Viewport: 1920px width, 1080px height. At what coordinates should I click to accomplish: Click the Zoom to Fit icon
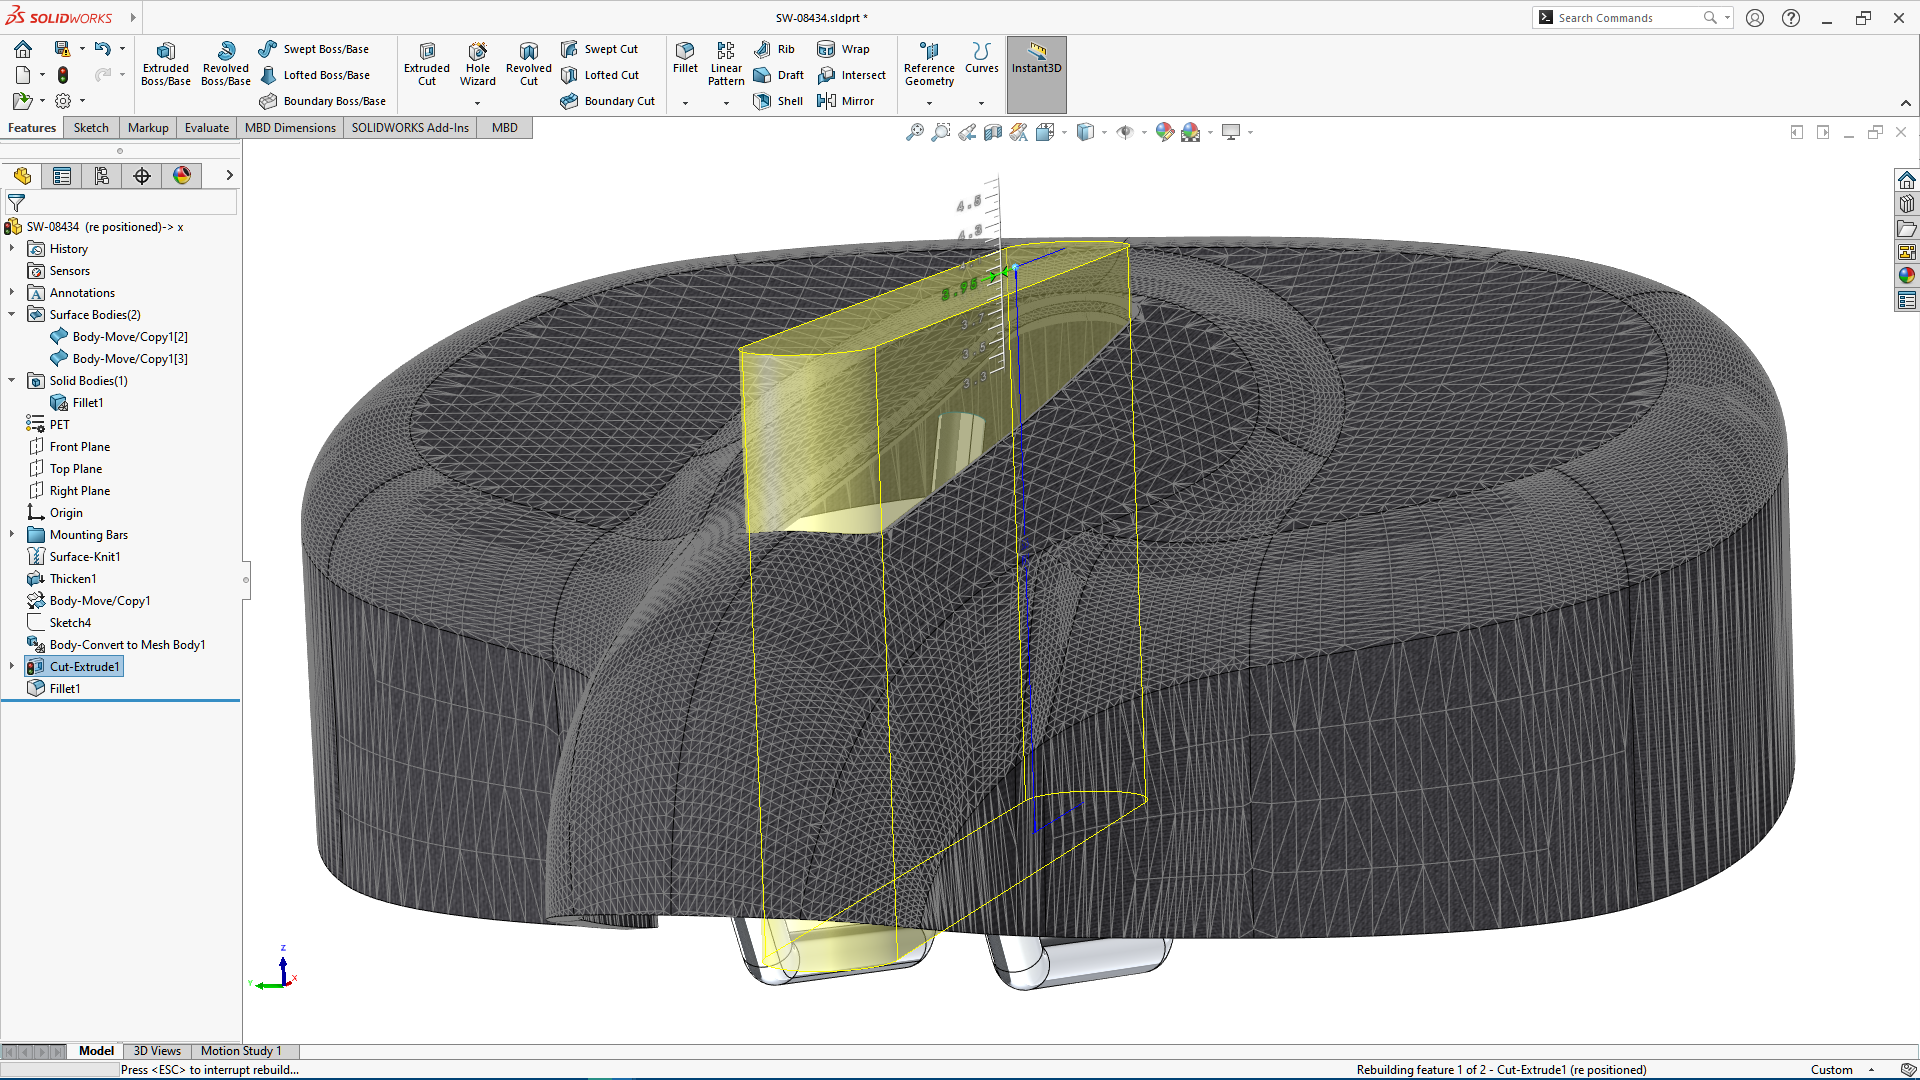coord(914,132)
